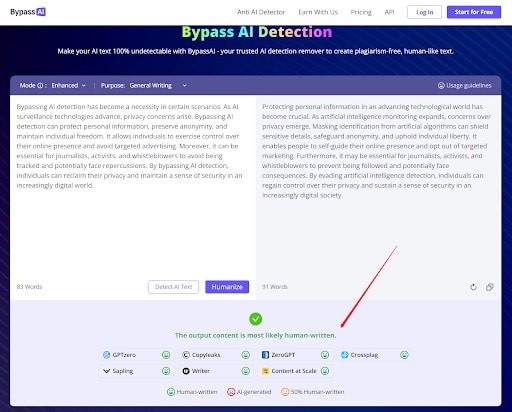Click the BypassAI logo
Screen dimensions: 512x412
28,12
